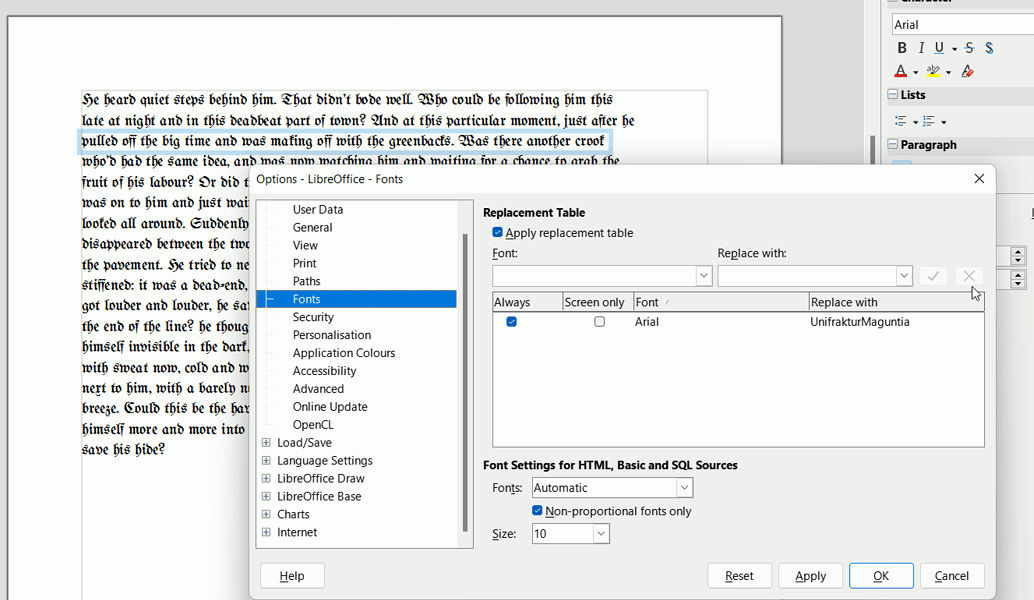Confirm the Options dialog with OK

(881, 576)
